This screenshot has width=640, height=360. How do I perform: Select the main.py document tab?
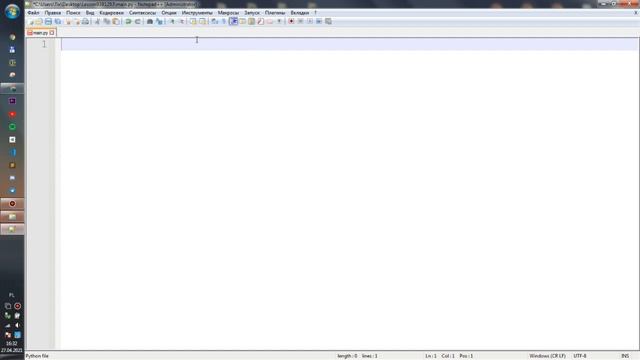40,33
